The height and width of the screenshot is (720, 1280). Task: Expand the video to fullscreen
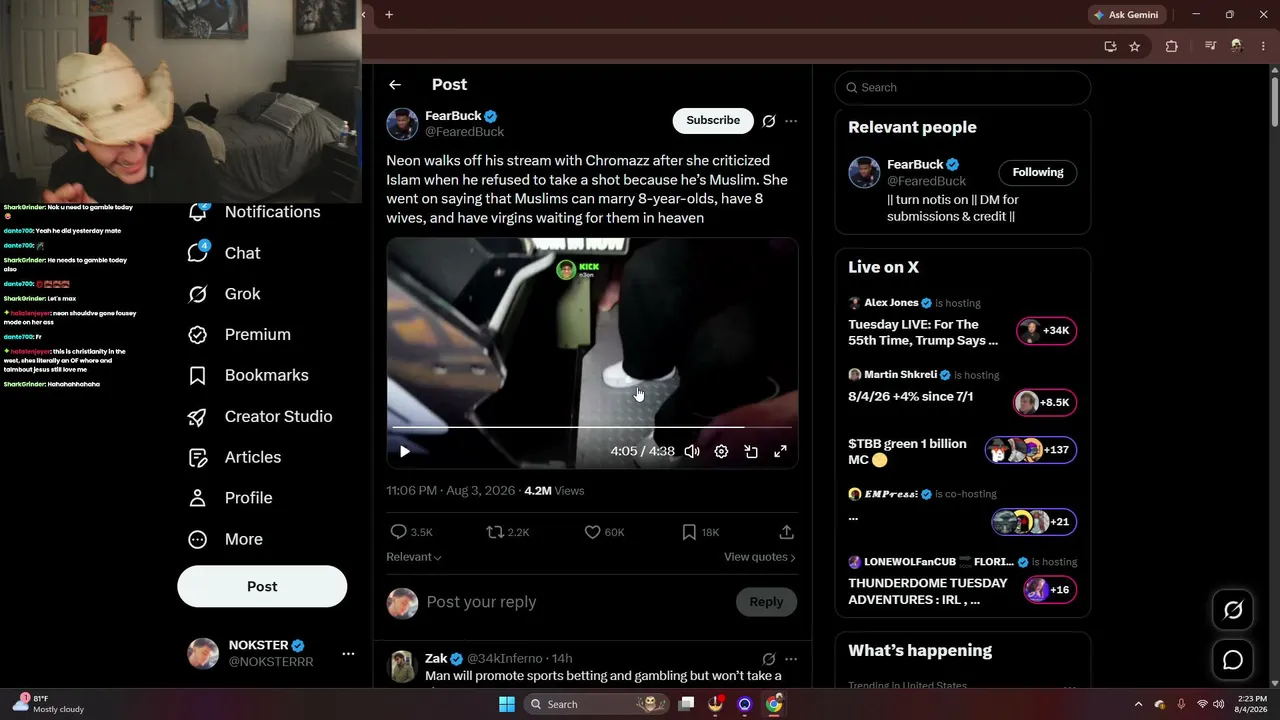(x=780, y=452)
